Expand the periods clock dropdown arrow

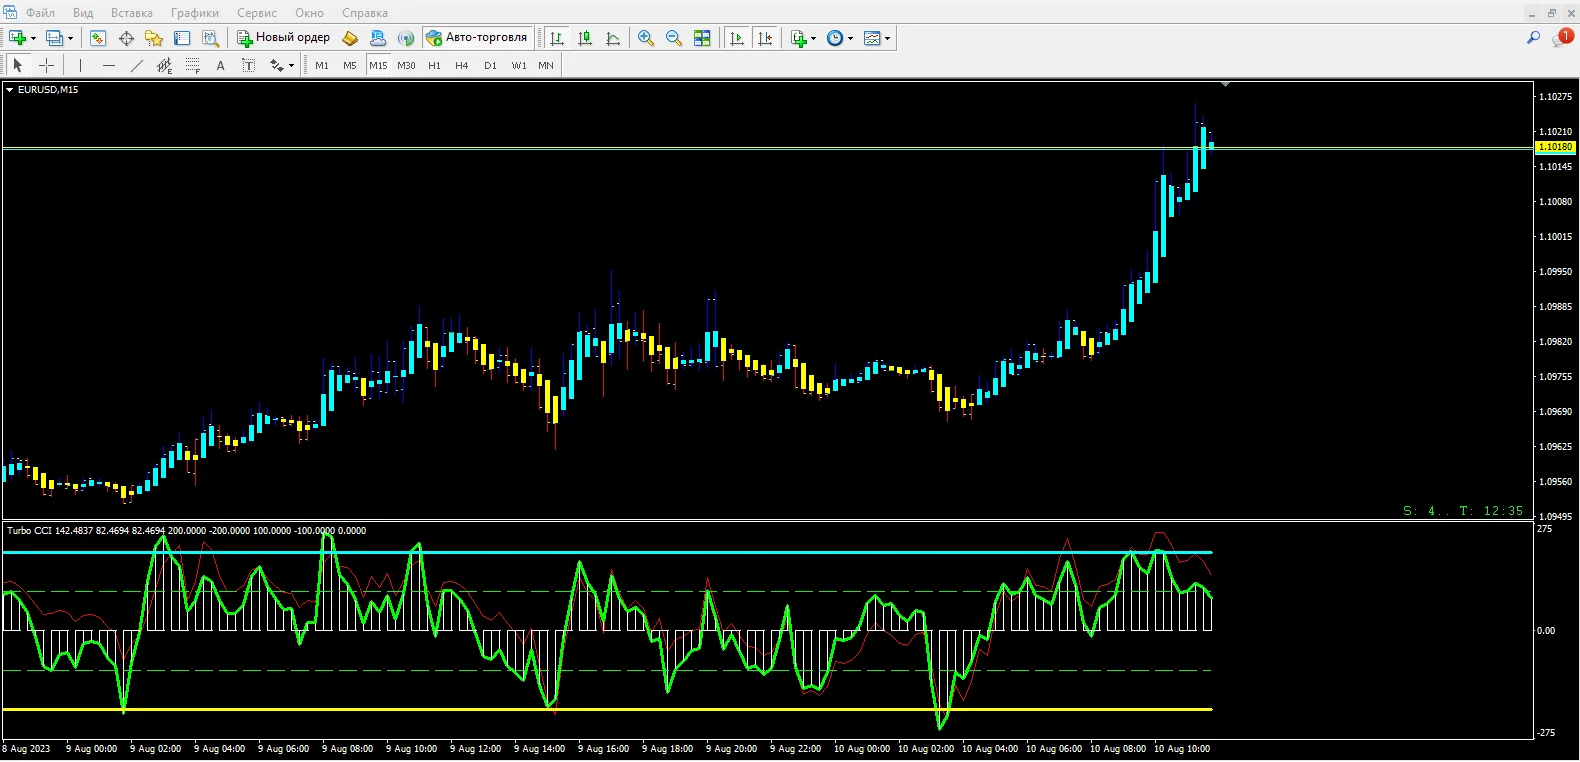851,38
